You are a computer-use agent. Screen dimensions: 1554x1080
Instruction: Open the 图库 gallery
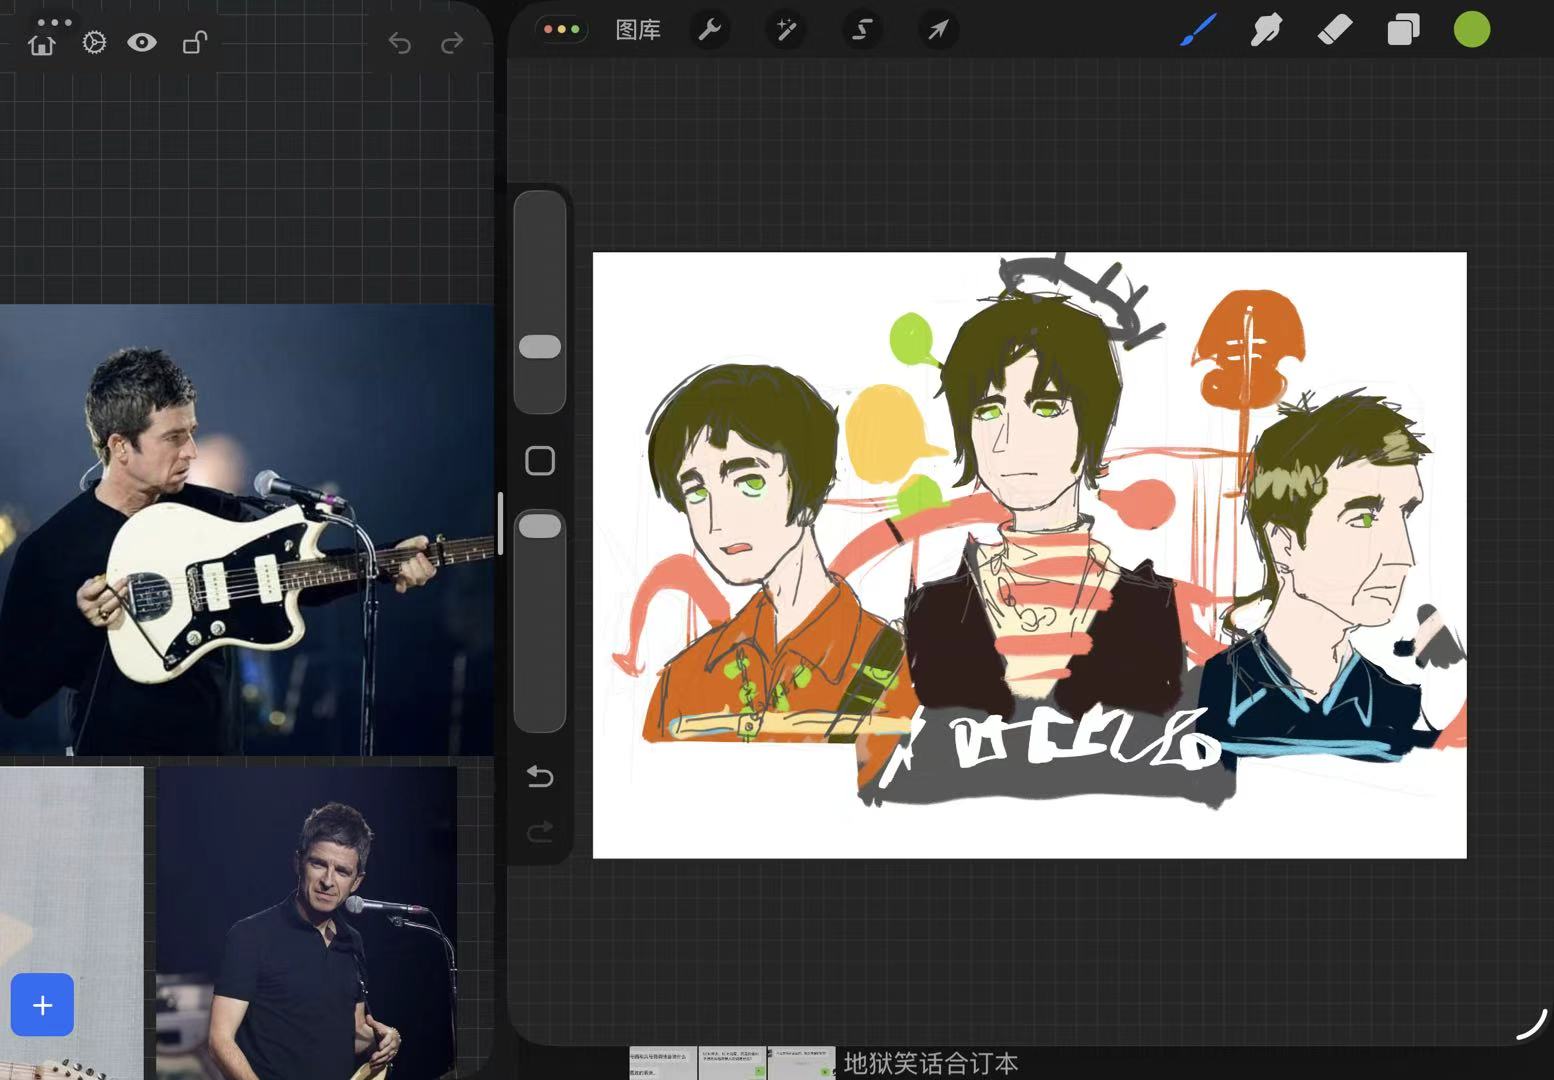[x=638, y=30]
